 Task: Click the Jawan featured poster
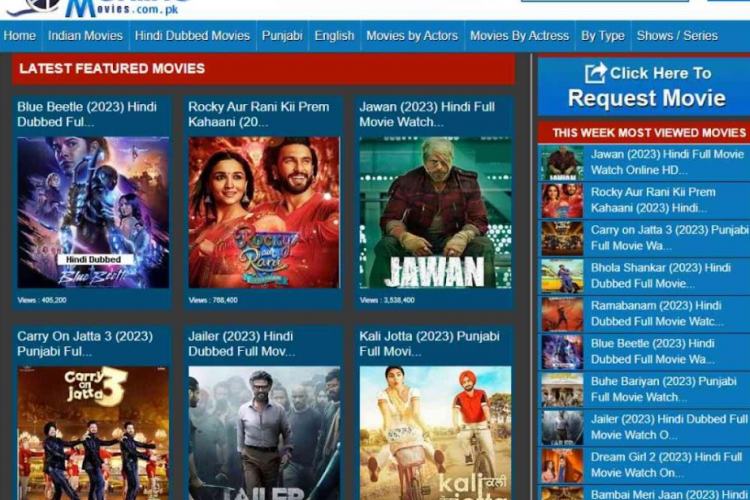pyautogui.click(x=435, y=212)
